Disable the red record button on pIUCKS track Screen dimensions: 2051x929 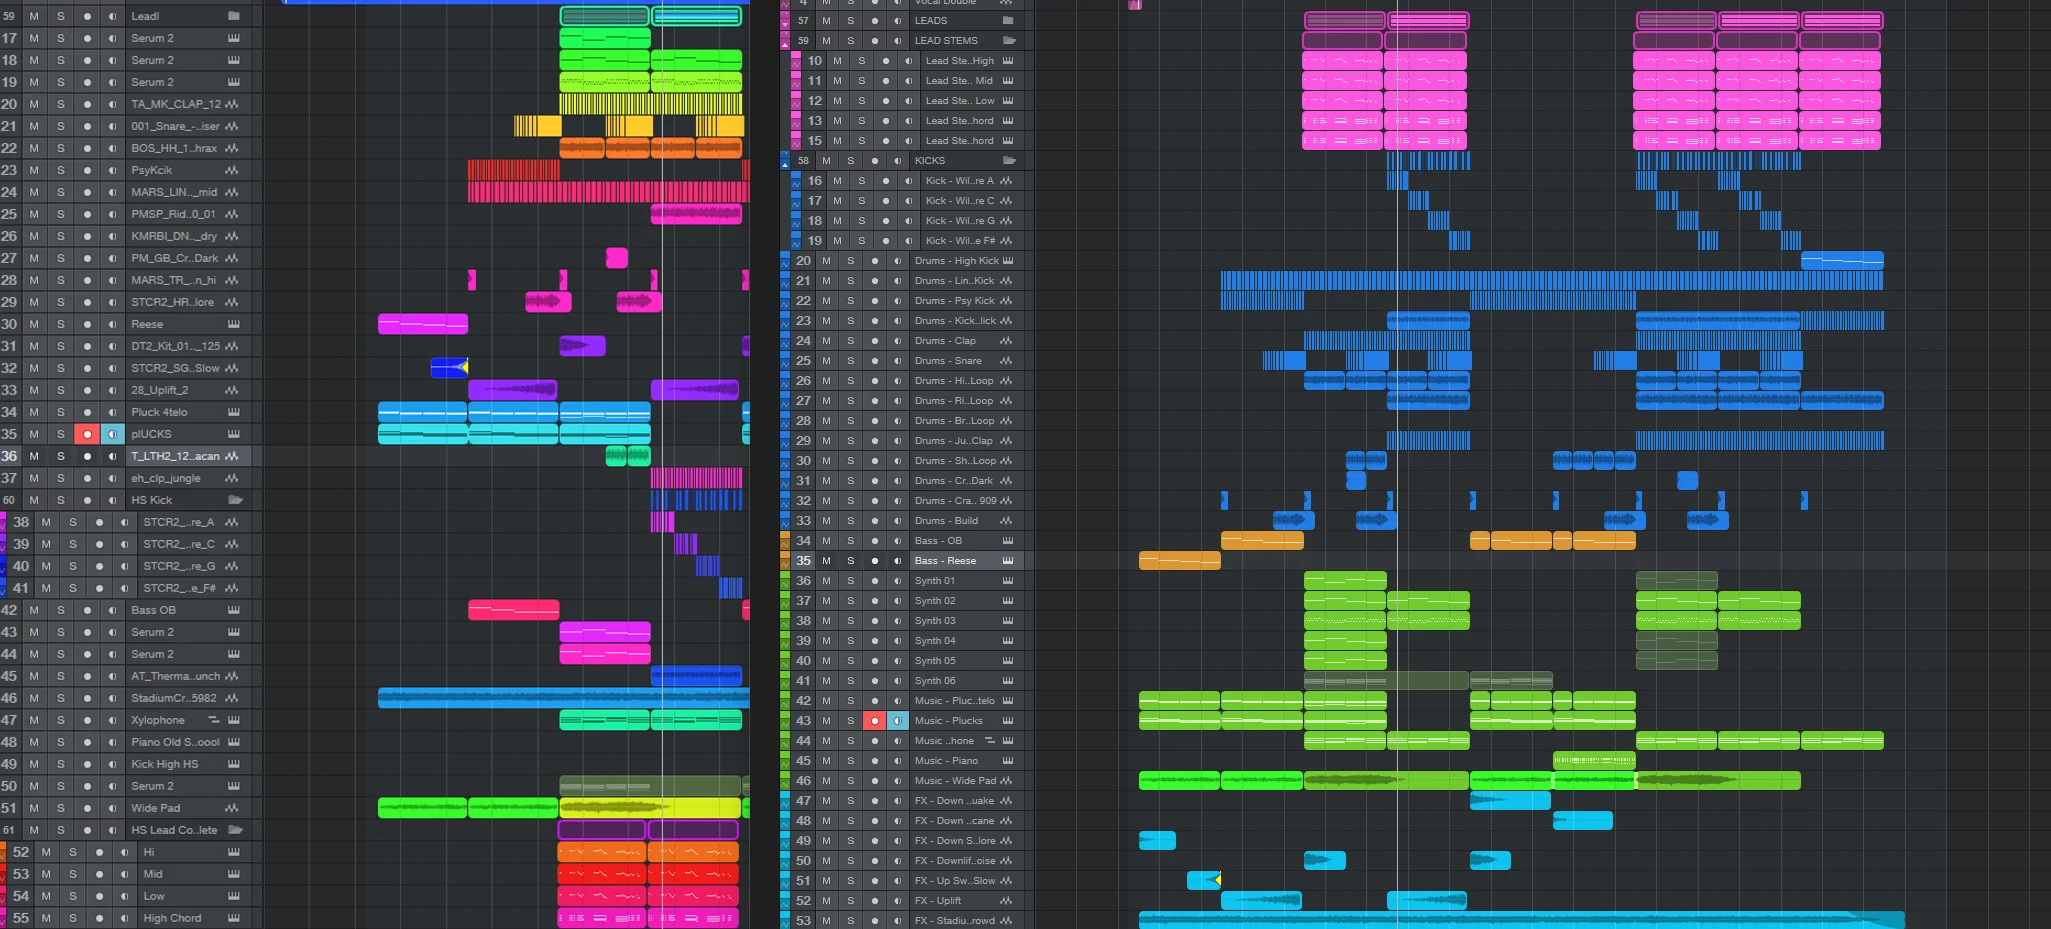point(87,434)
